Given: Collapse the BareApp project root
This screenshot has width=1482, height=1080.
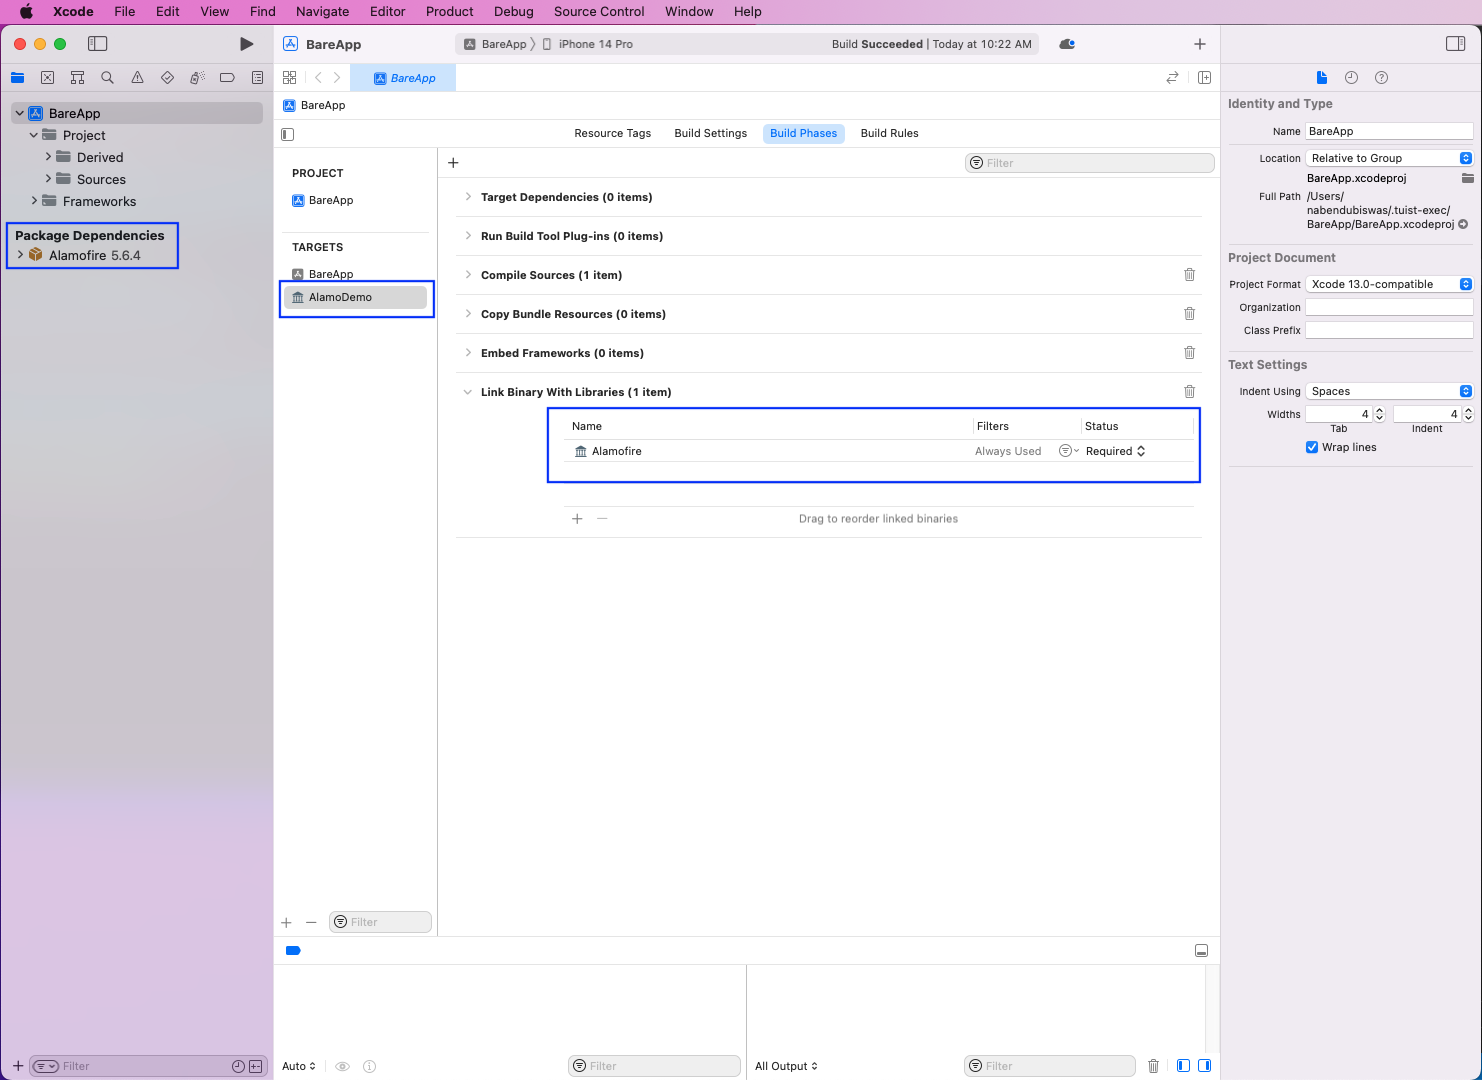Looking at the screenshot, I should (x=19, y=113).
